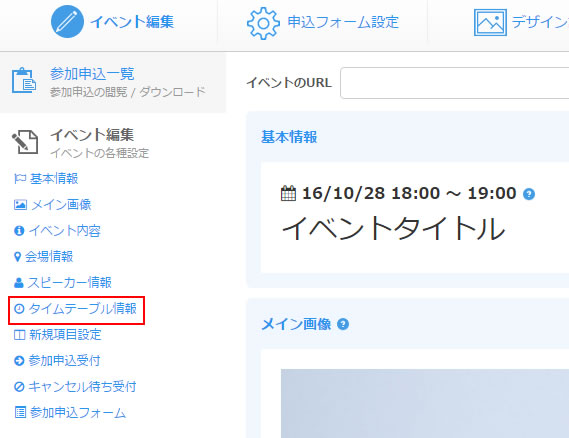The width and height of the screenshot is (569, 438).
Task: Click the clipboard icon beside 参加申込一覧
Action: (x=24, y=80)
